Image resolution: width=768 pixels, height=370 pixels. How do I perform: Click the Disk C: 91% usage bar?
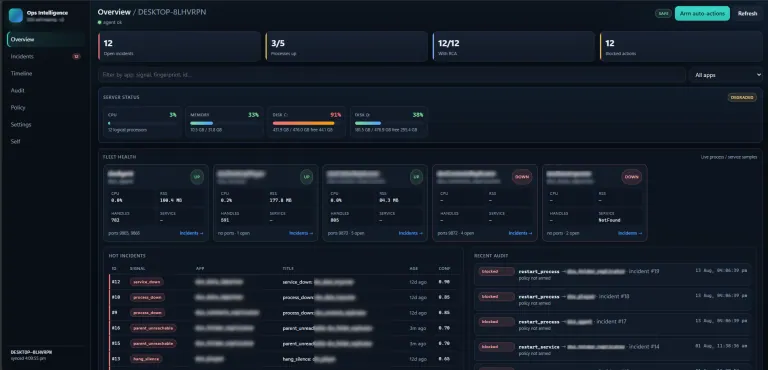point(307,123)
